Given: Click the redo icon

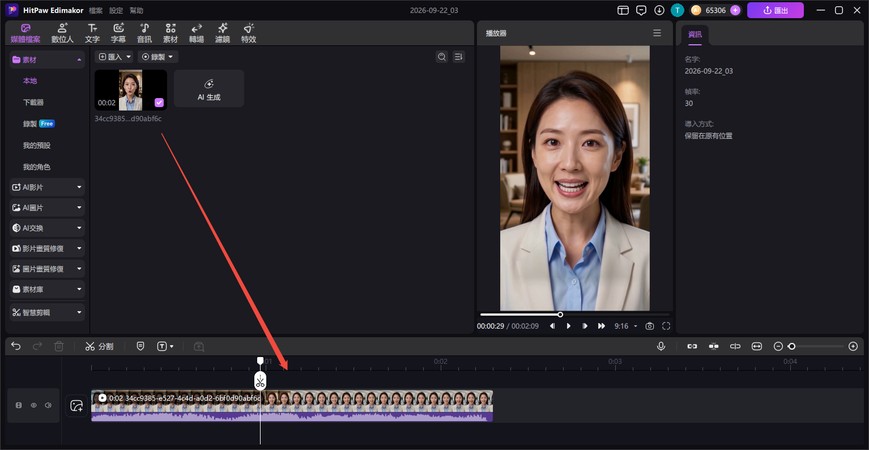Looking at the screenshot, I should click(x=37, y=346).
